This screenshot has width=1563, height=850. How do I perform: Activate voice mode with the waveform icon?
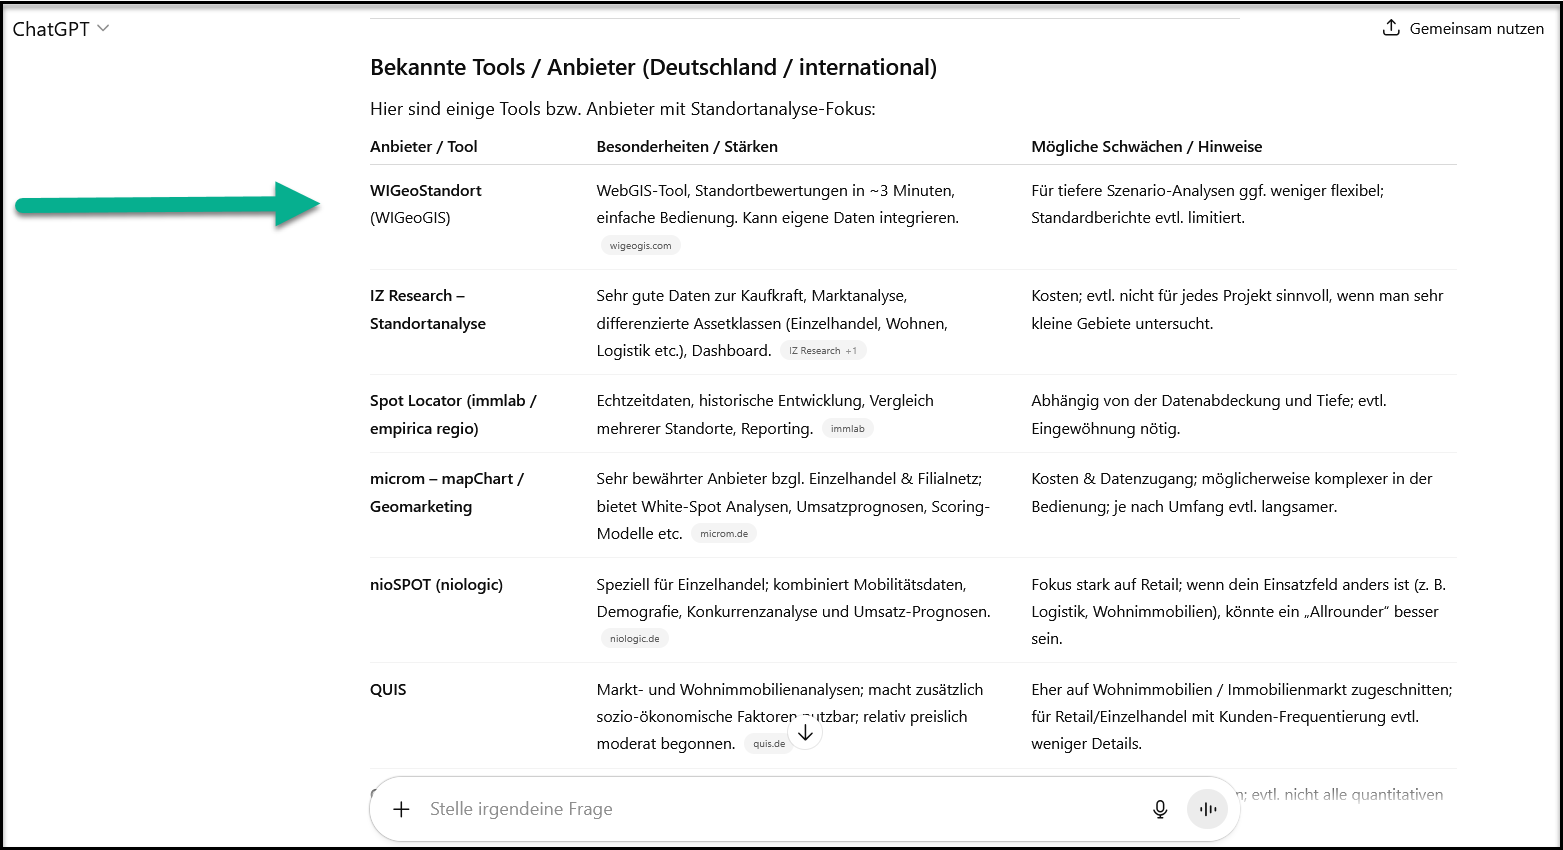point(1207,809)
